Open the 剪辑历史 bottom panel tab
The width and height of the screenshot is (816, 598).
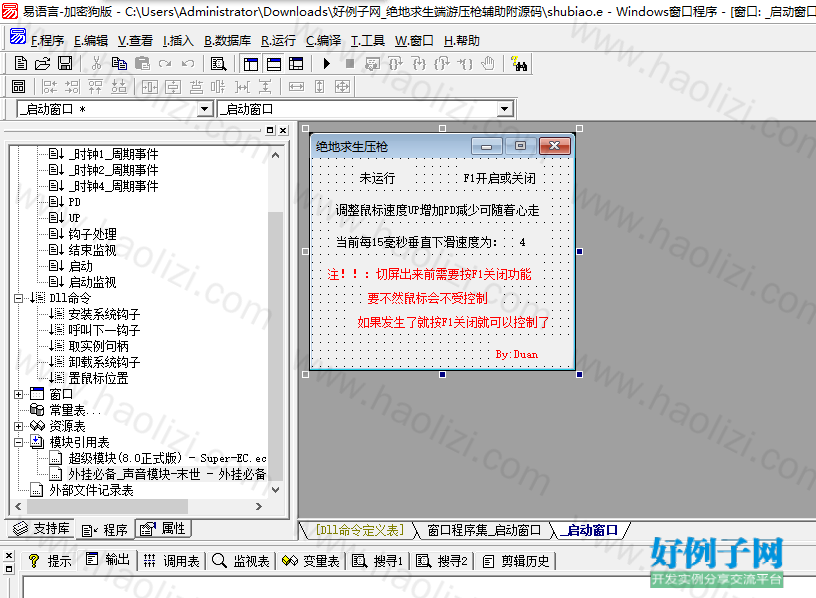click(x=516, y=561)
